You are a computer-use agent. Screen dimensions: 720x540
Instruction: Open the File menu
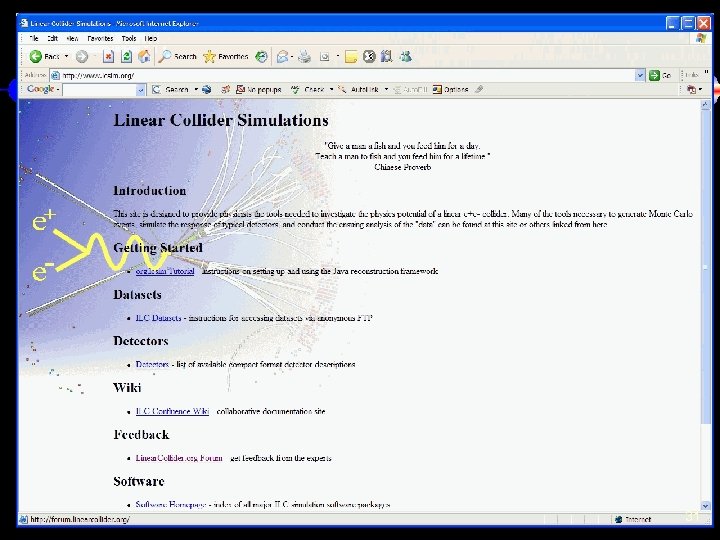34,39
